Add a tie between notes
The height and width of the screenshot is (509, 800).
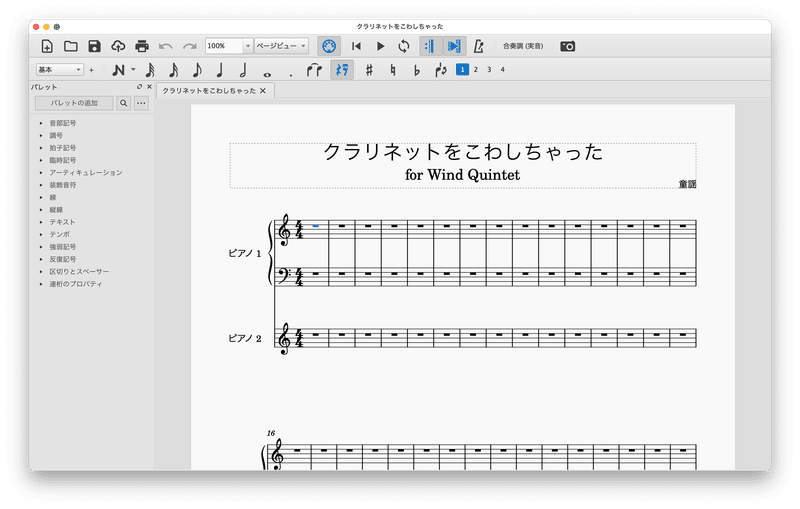click(314, 70)
